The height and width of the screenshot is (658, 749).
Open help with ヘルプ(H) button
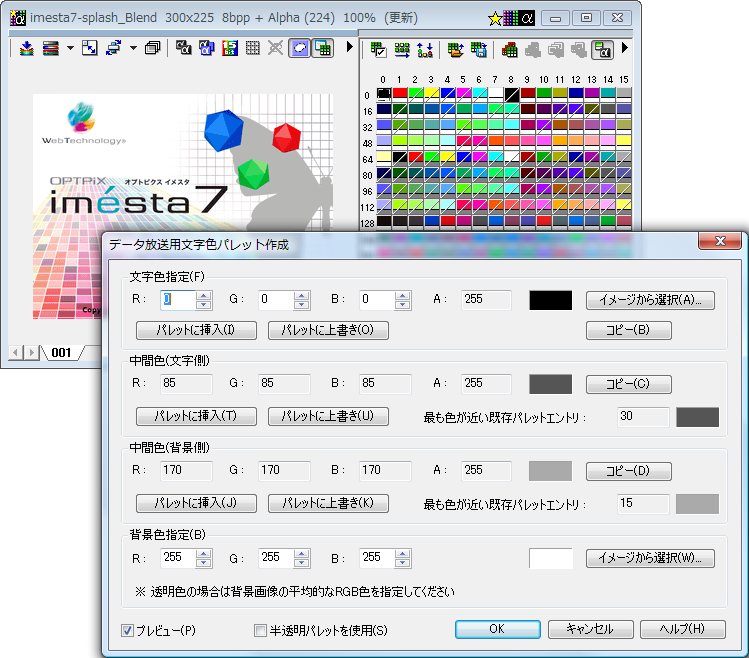pyautogui.click(x=683, y=629)
